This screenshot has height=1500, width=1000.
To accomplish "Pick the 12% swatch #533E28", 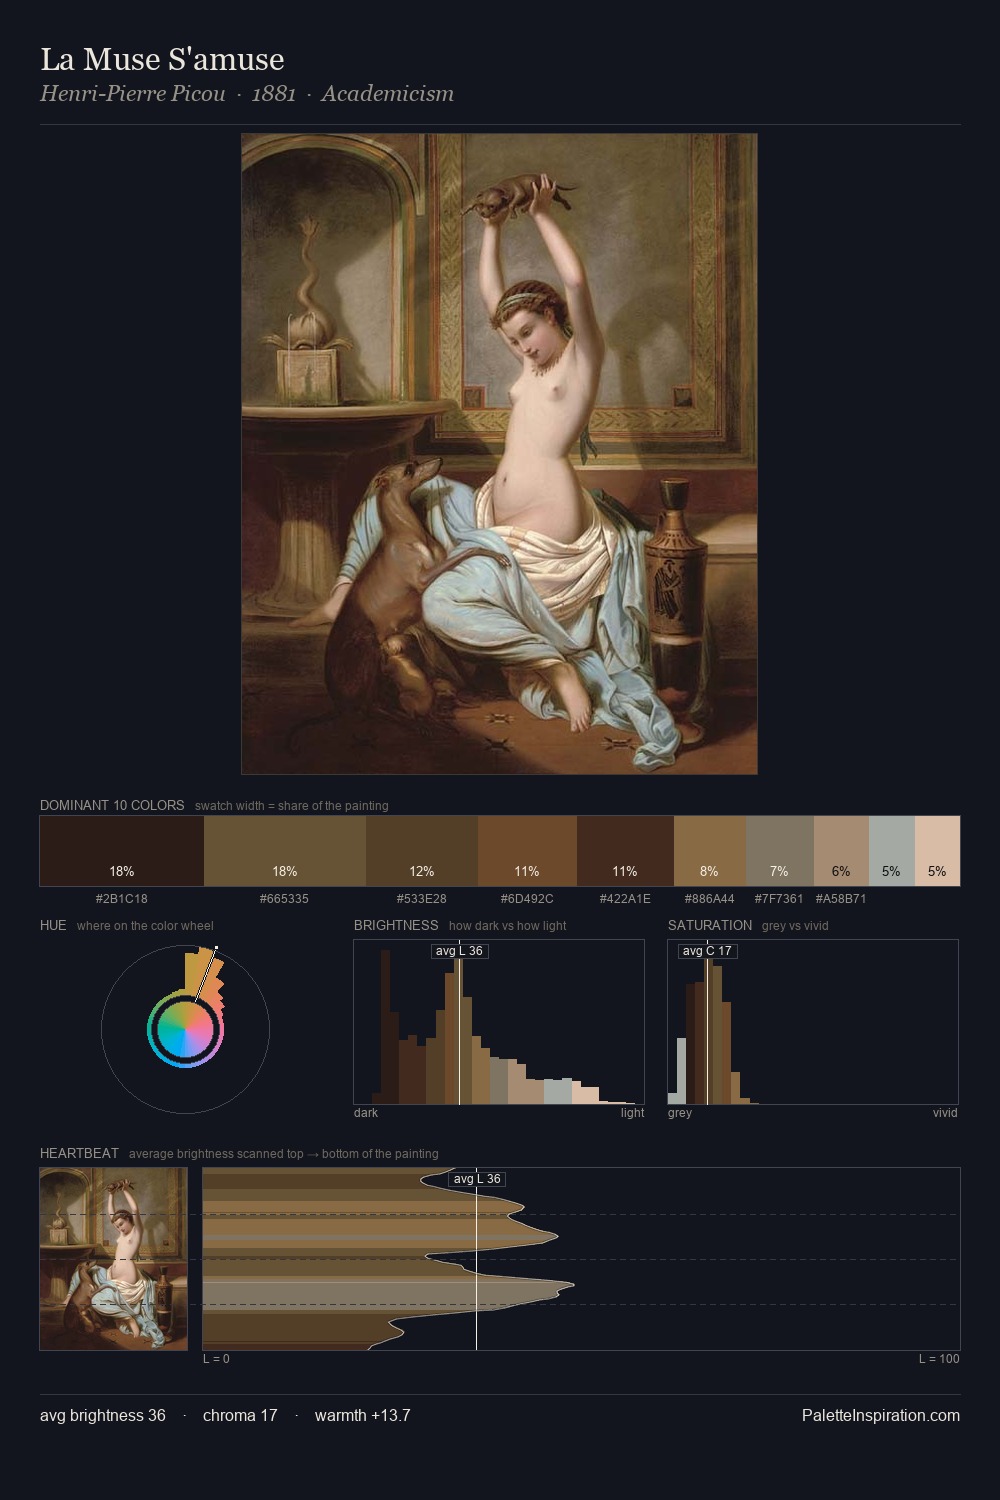I will (422, 851).
